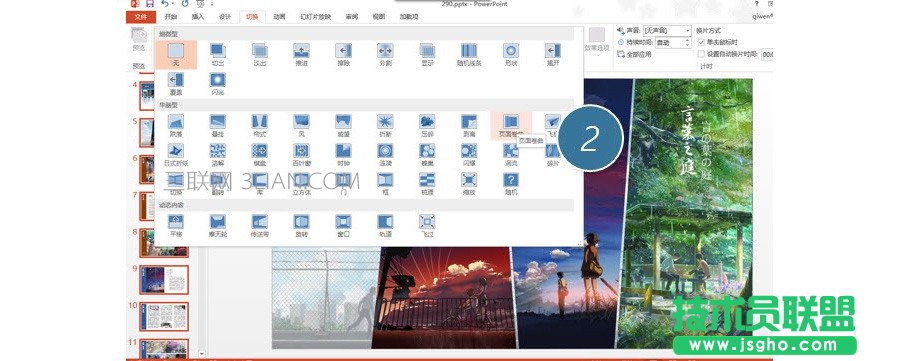
Task: Choose the 切出 (Cut) transition
Action: click(218, 55)
